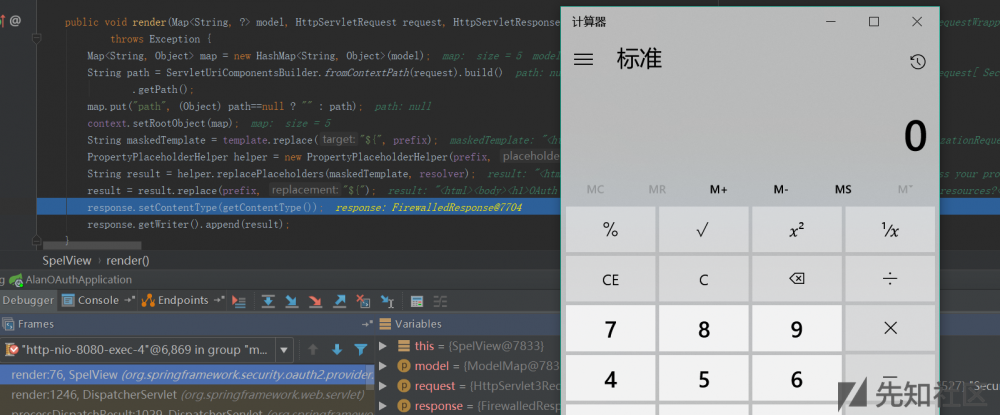This screenshot has width=1000, height=415.
Task: Click the red Force Step Into icon
Action: click(315, 301)
